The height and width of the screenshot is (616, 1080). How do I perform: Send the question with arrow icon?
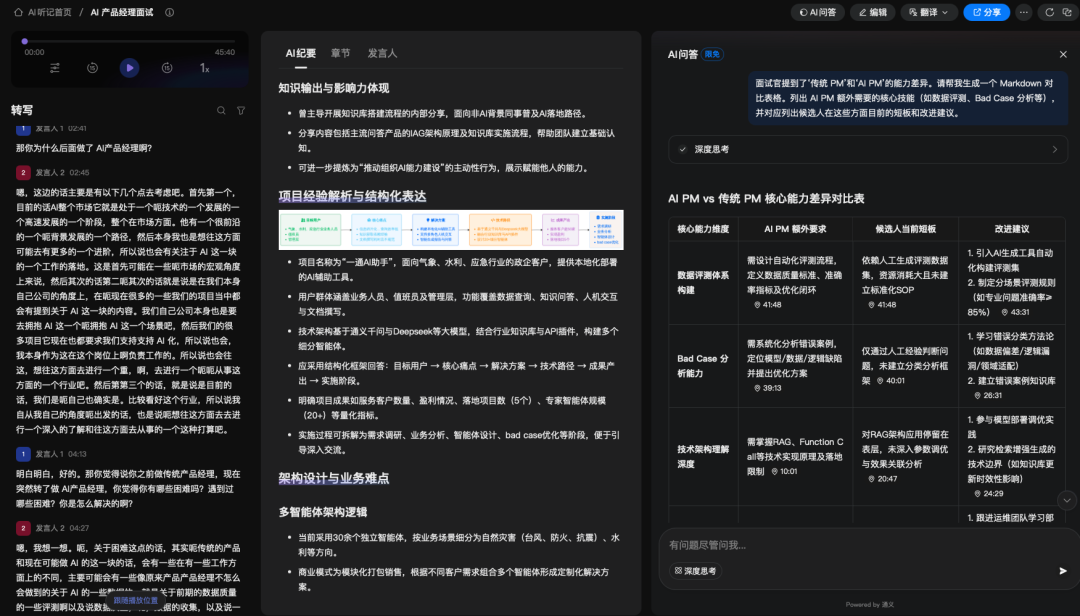pyautogui.click(x=1063, y=571)
